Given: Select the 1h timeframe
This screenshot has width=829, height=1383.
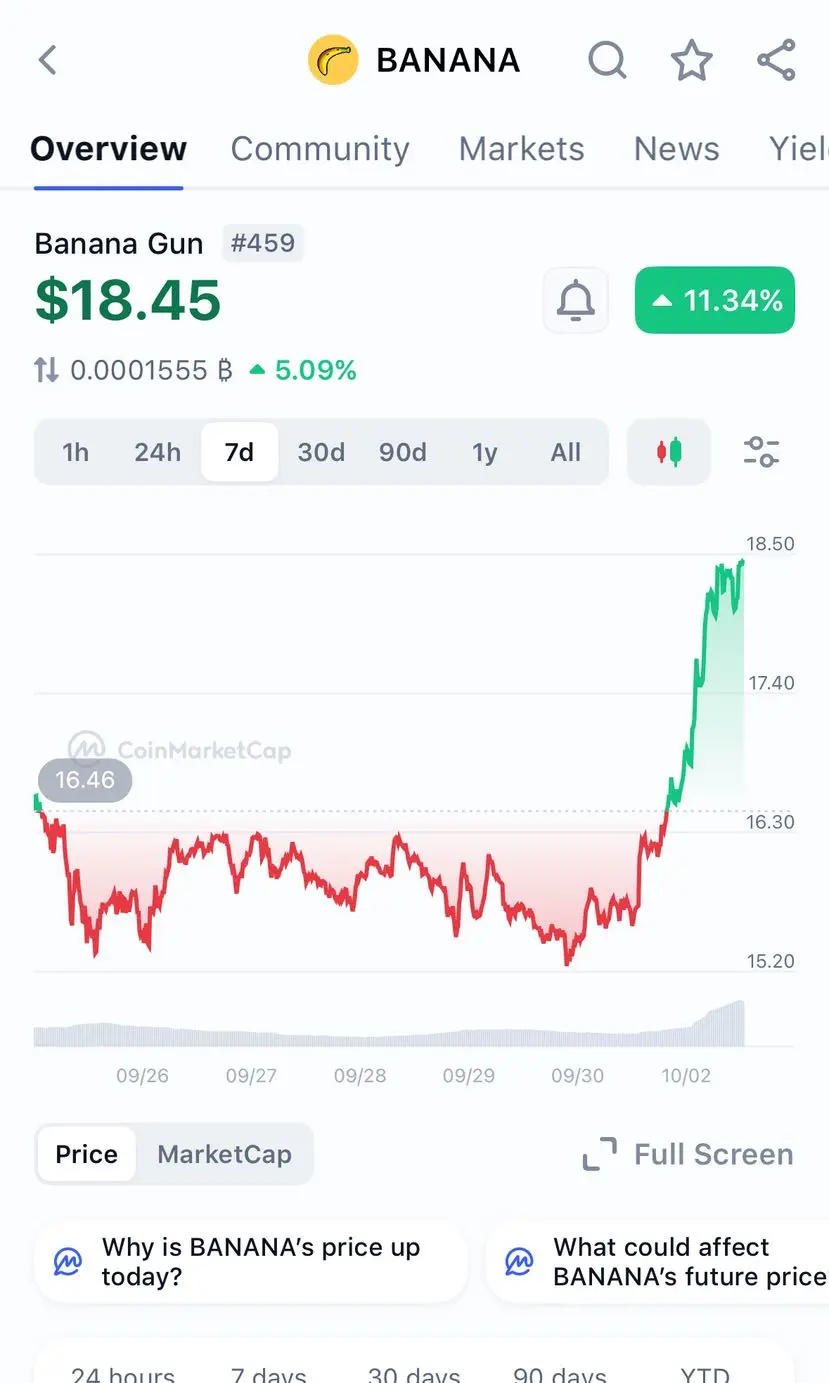Looking at the screenshot, I should pos(75,452).
